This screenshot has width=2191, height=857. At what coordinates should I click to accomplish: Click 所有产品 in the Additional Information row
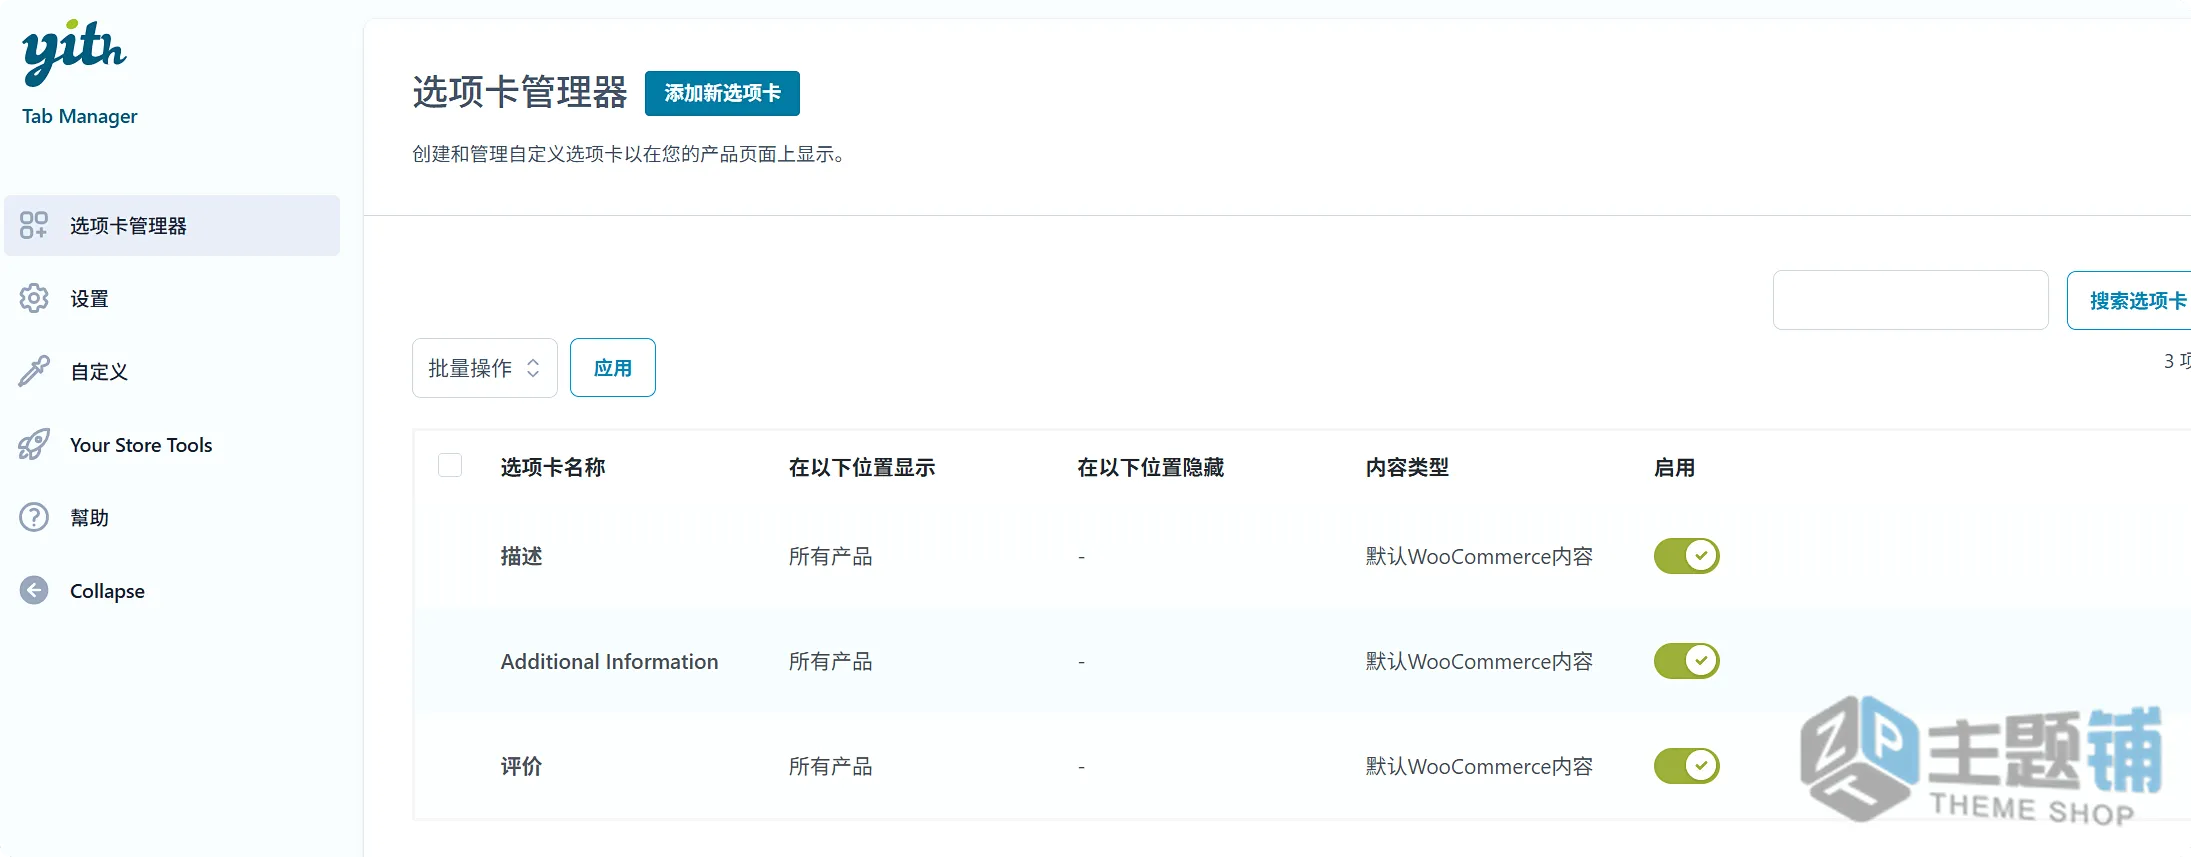(x=830, y=661)
